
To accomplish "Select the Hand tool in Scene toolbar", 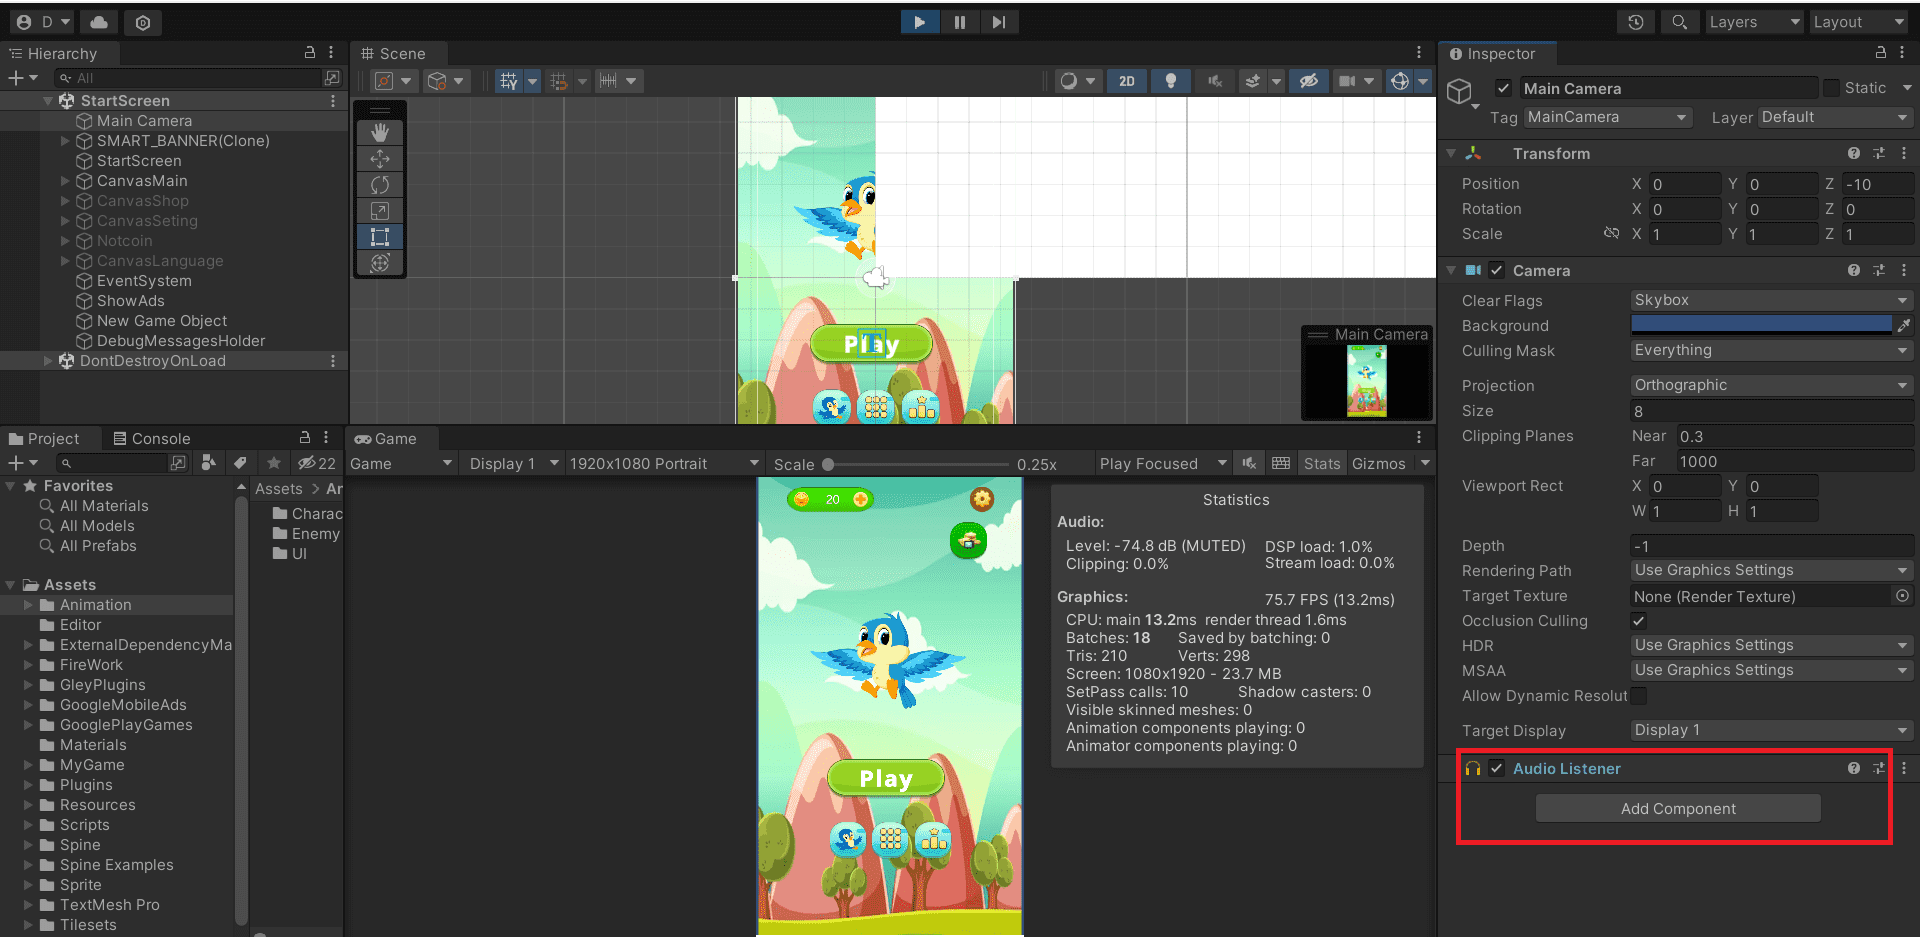I will pos(380,133).
